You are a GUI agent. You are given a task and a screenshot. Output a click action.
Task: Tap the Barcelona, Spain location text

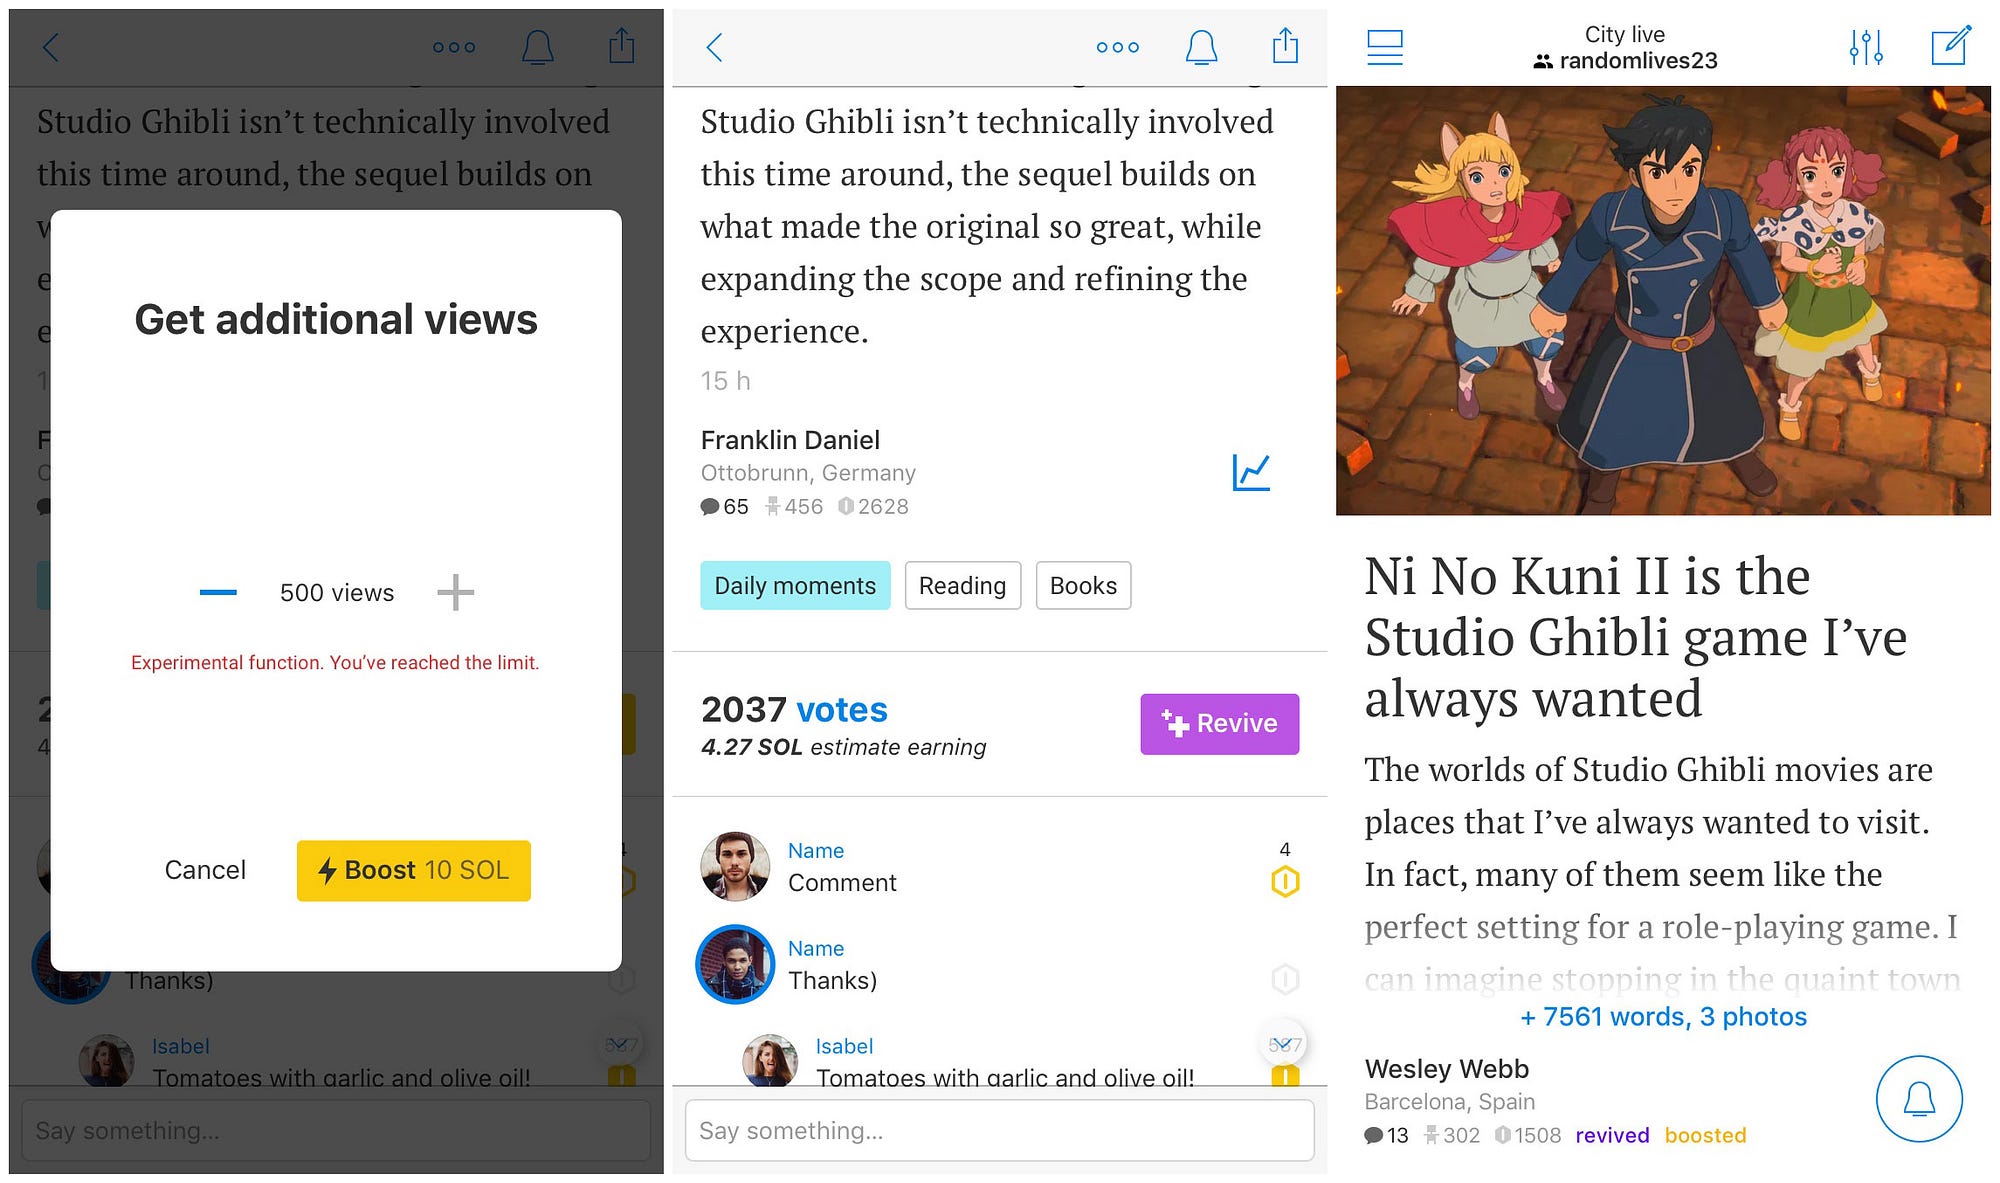click(1449, 1102)
